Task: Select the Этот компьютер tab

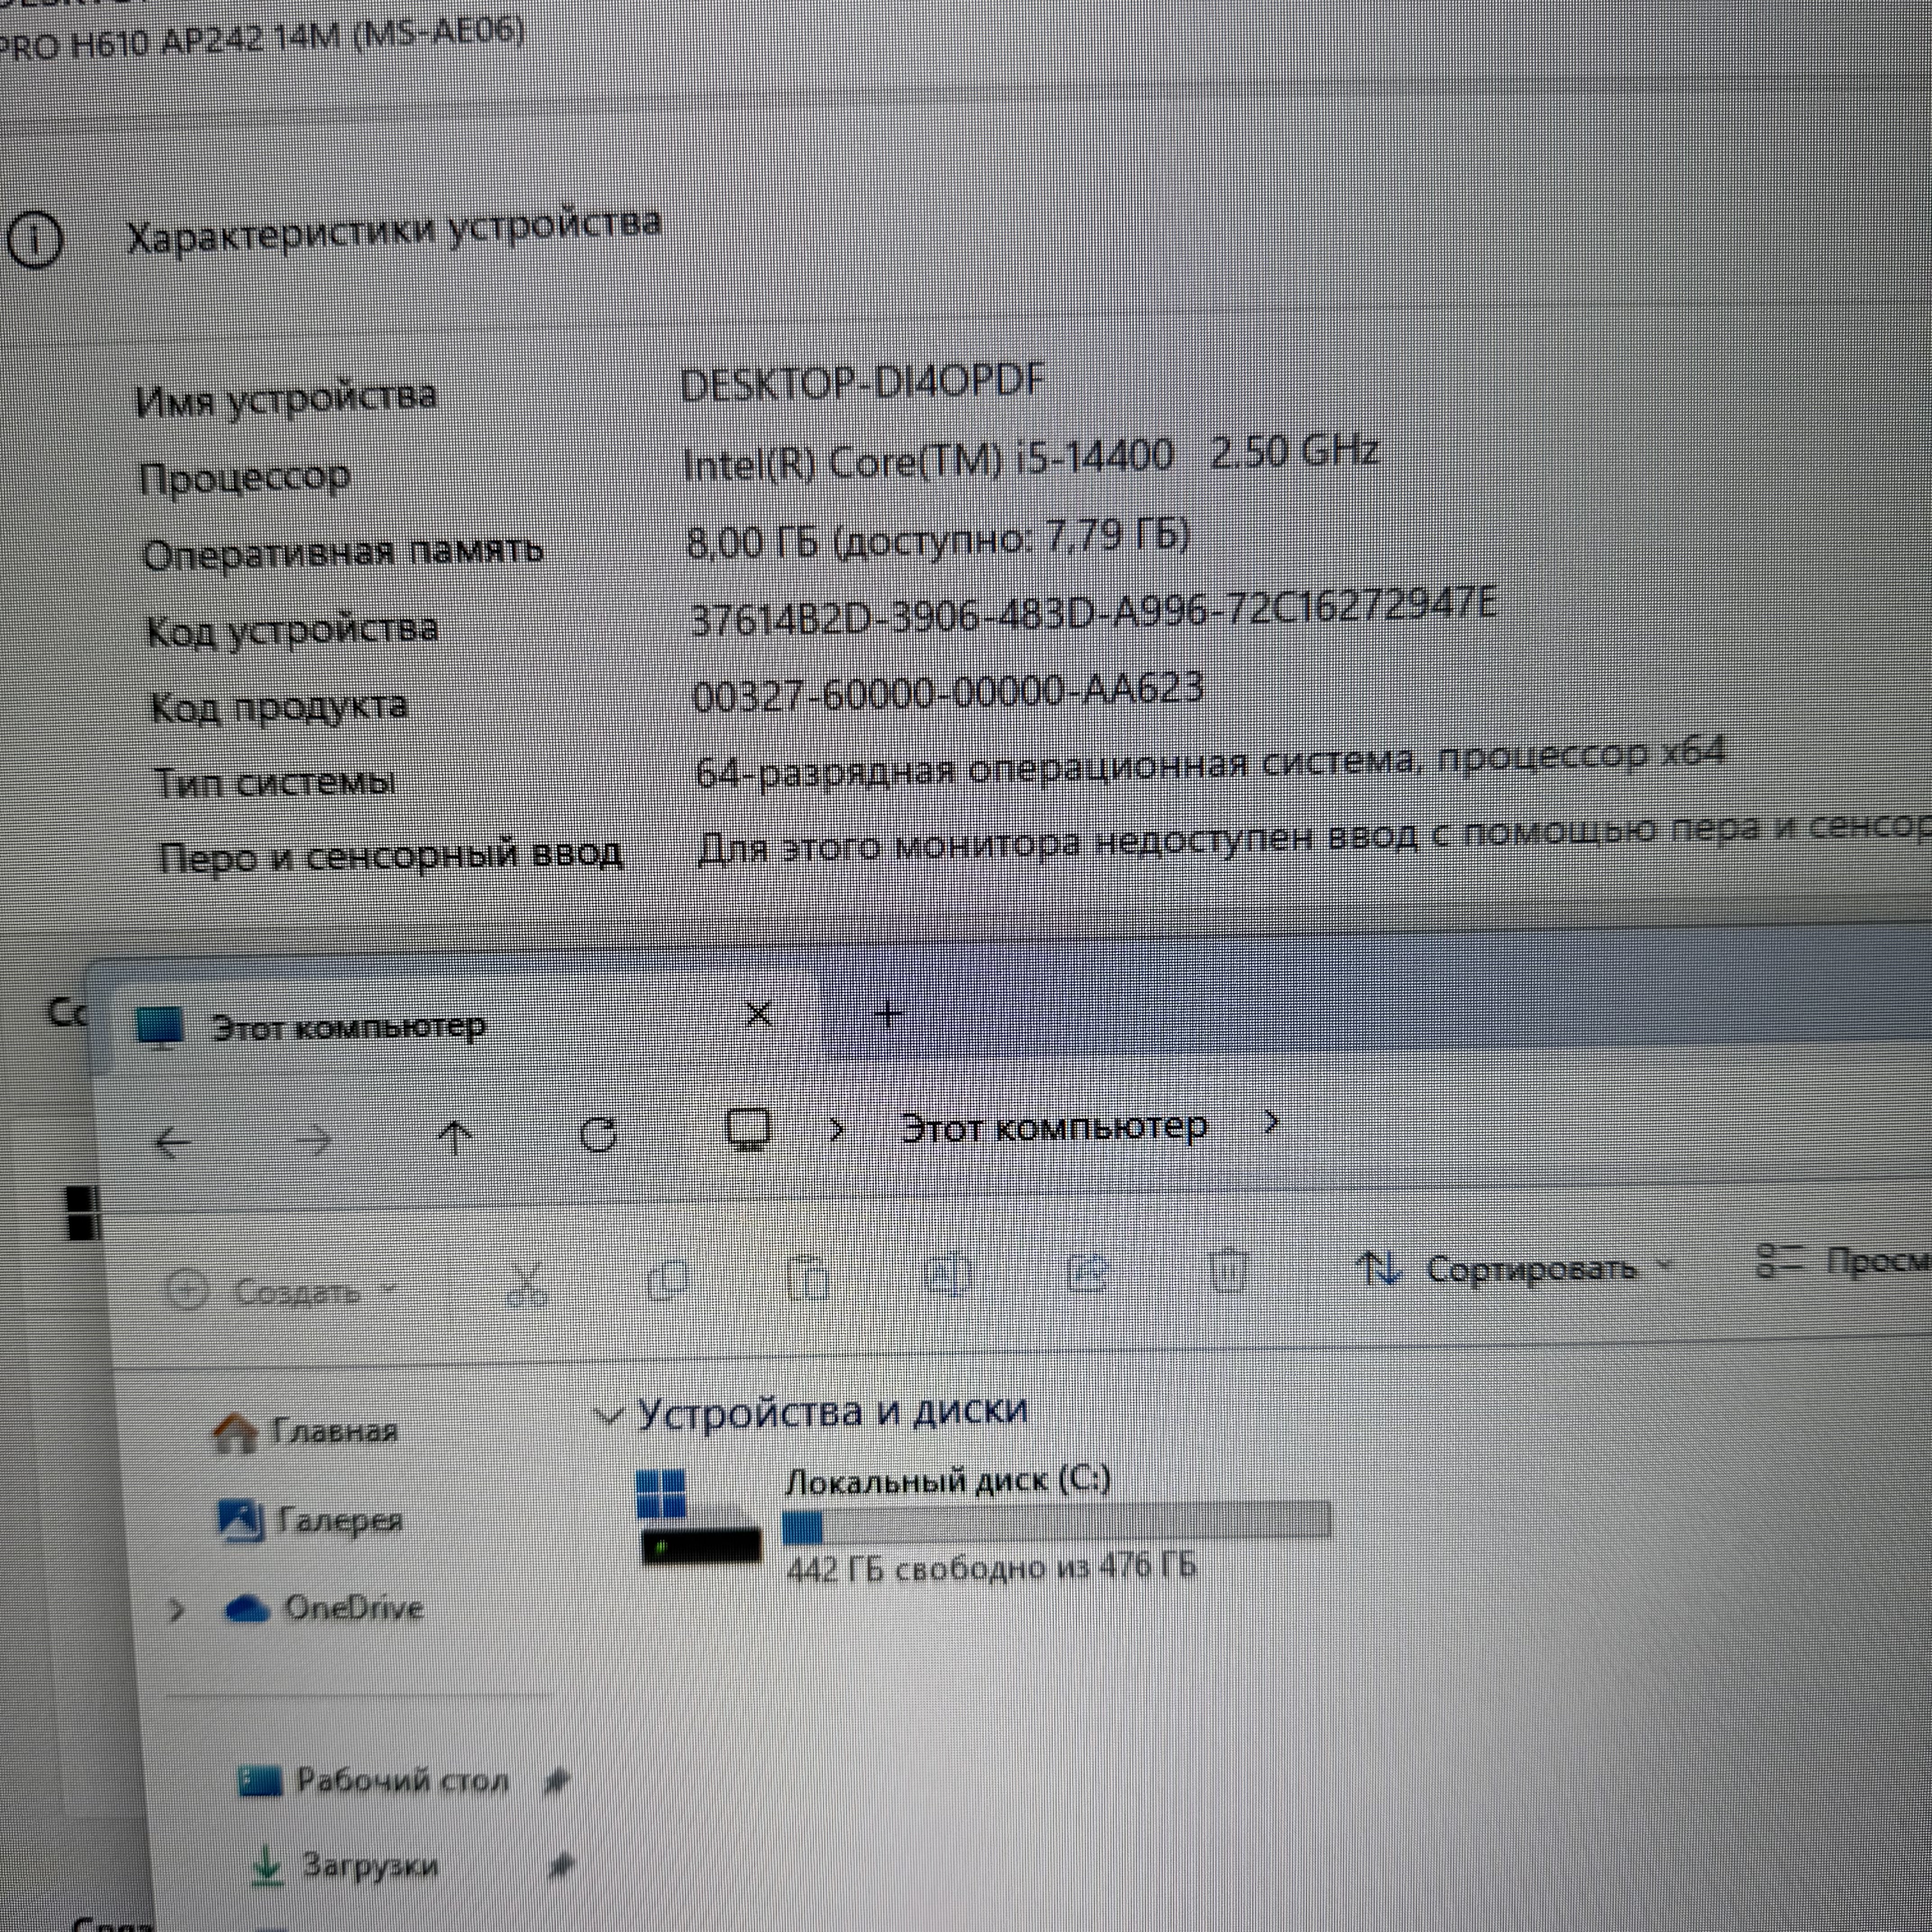Action: (348, 1027)
